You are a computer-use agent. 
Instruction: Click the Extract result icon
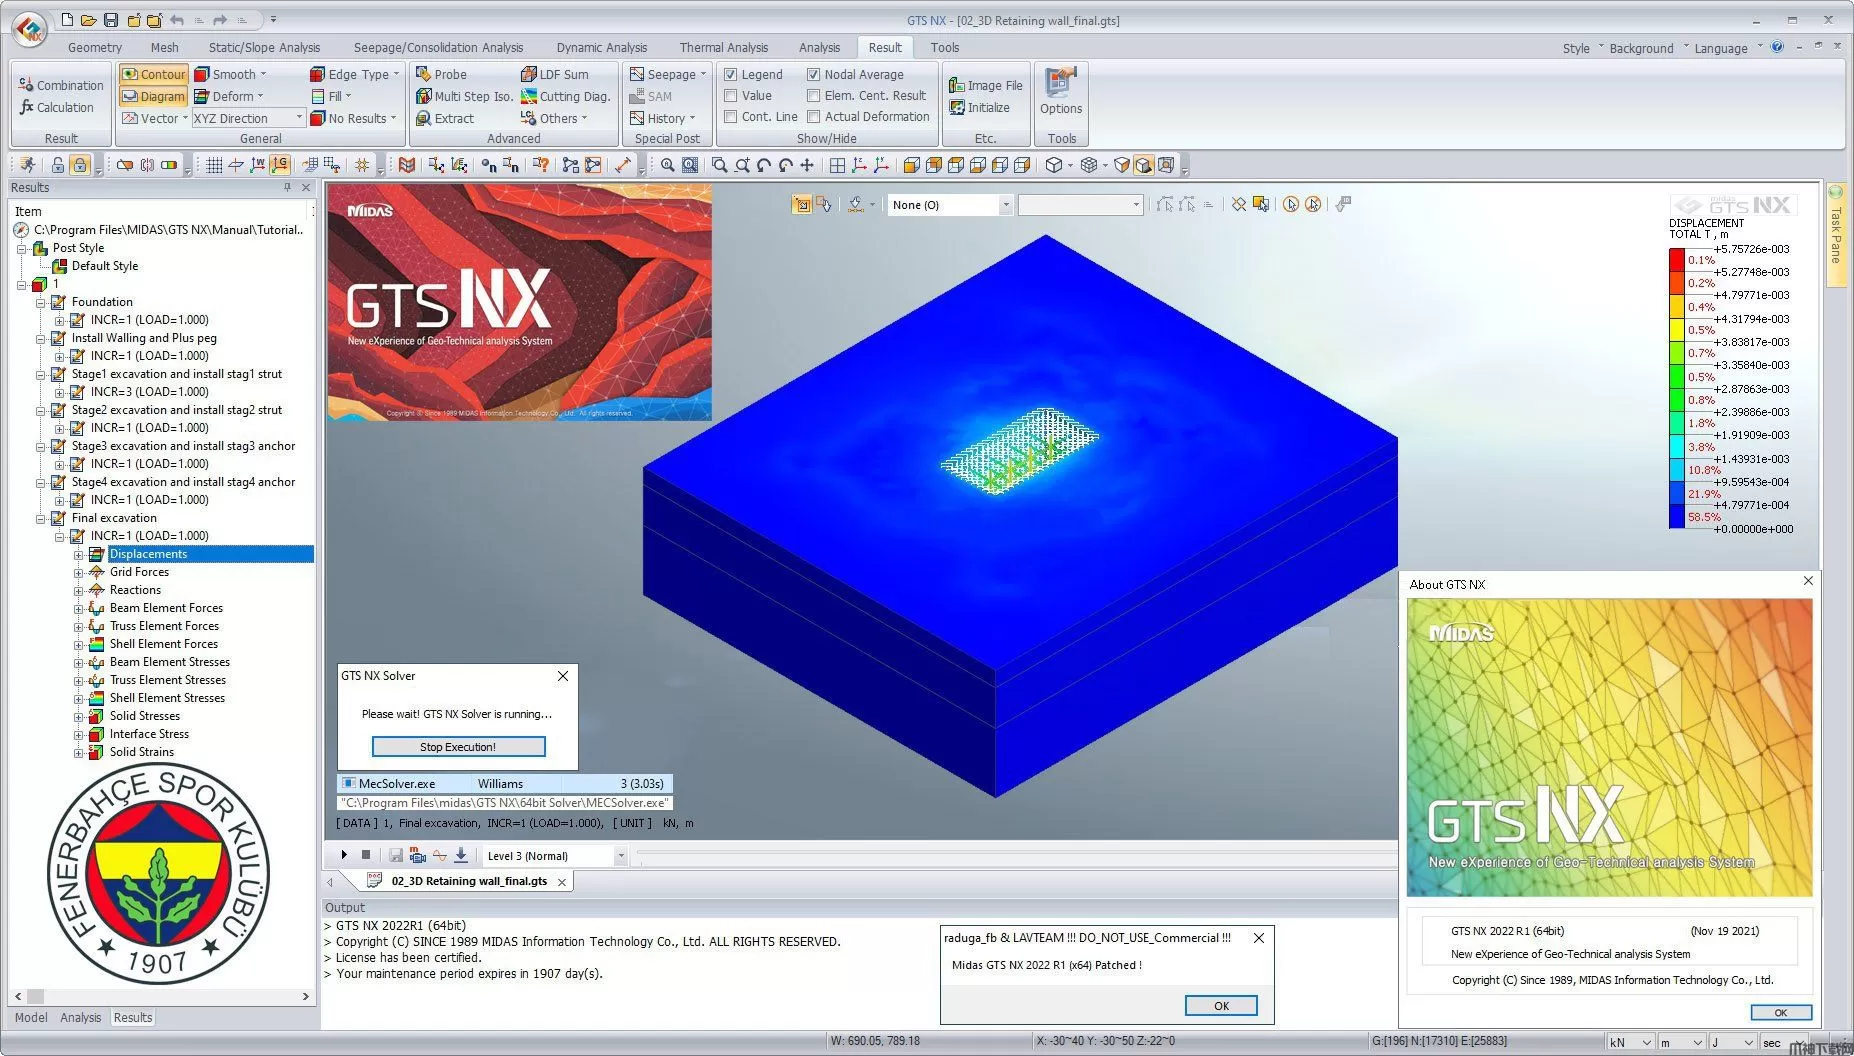[x=424, y=119]
